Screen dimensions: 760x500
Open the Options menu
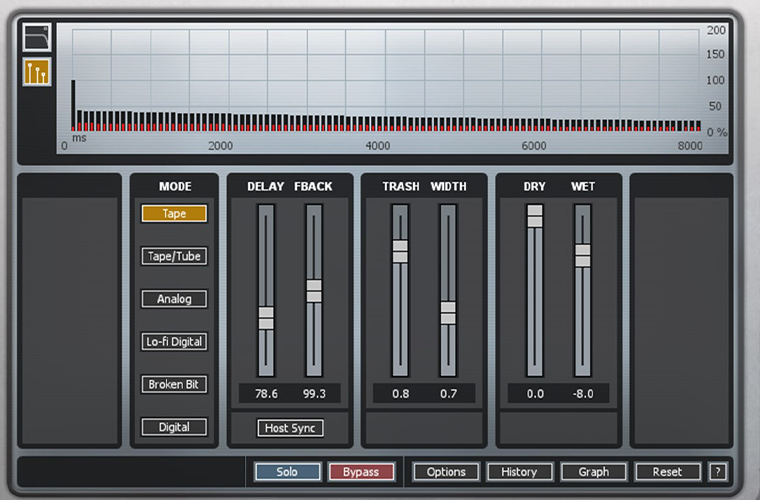[446, 471]
